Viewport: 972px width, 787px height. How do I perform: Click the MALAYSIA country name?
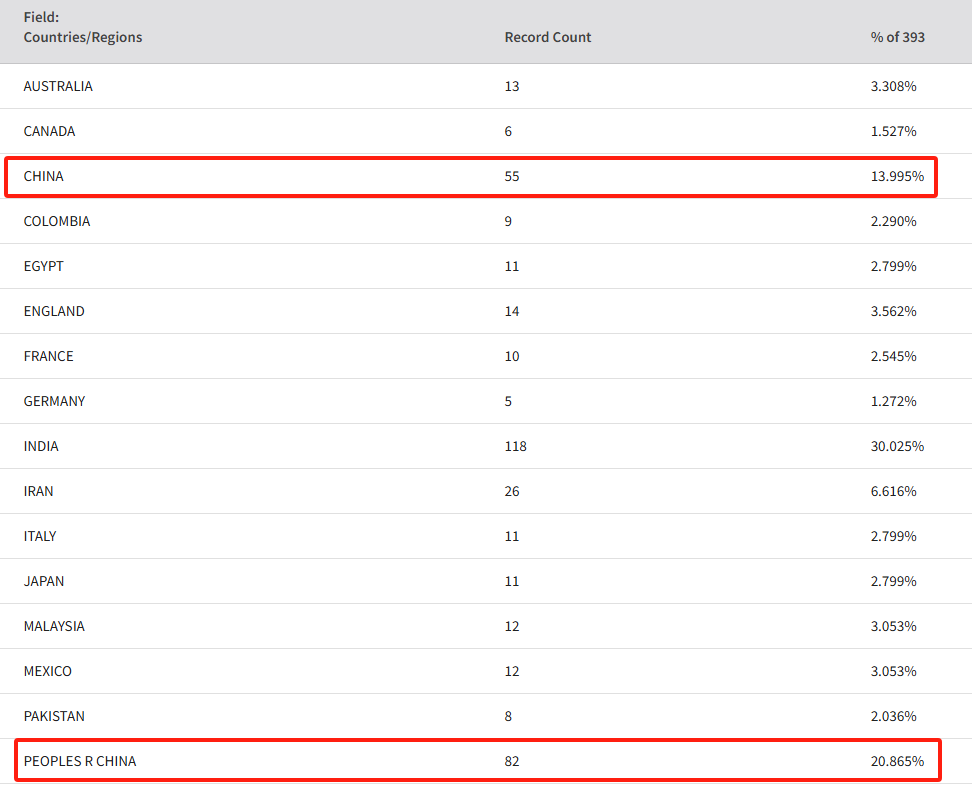click(54, 627)
